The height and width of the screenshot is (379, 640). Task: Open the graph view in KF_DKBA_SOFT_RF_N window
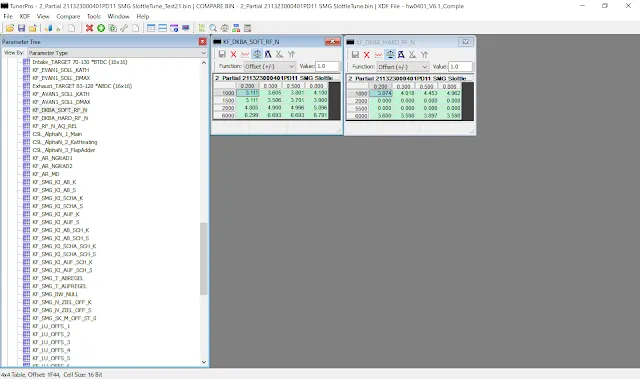[x=245, y=54]
